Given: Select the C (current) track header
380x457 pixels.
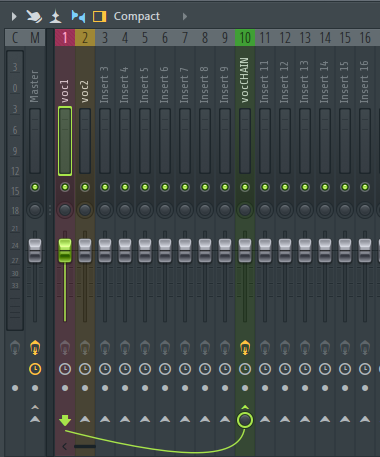Looking at the screenshot, I should pyautogui.click(x=15, y=38).
